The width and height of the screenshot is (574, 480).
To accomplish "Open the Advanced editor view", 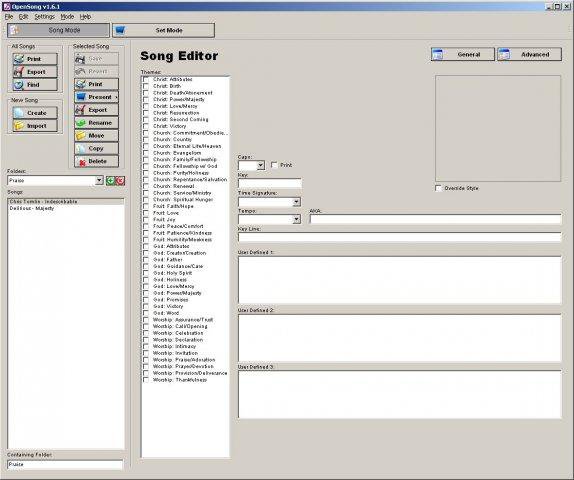I will coord(529,54).
